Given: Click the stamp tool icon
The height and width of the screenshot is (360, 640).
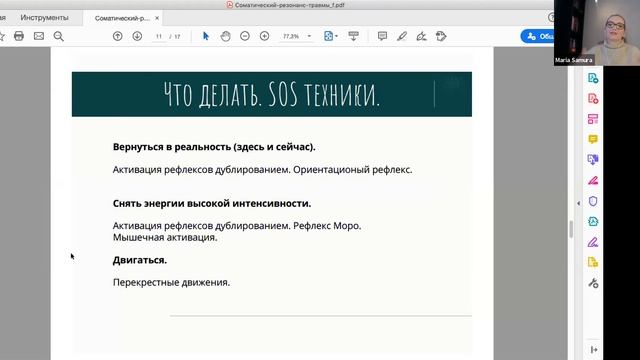Looking at the screenshot, I should point(441,36).
